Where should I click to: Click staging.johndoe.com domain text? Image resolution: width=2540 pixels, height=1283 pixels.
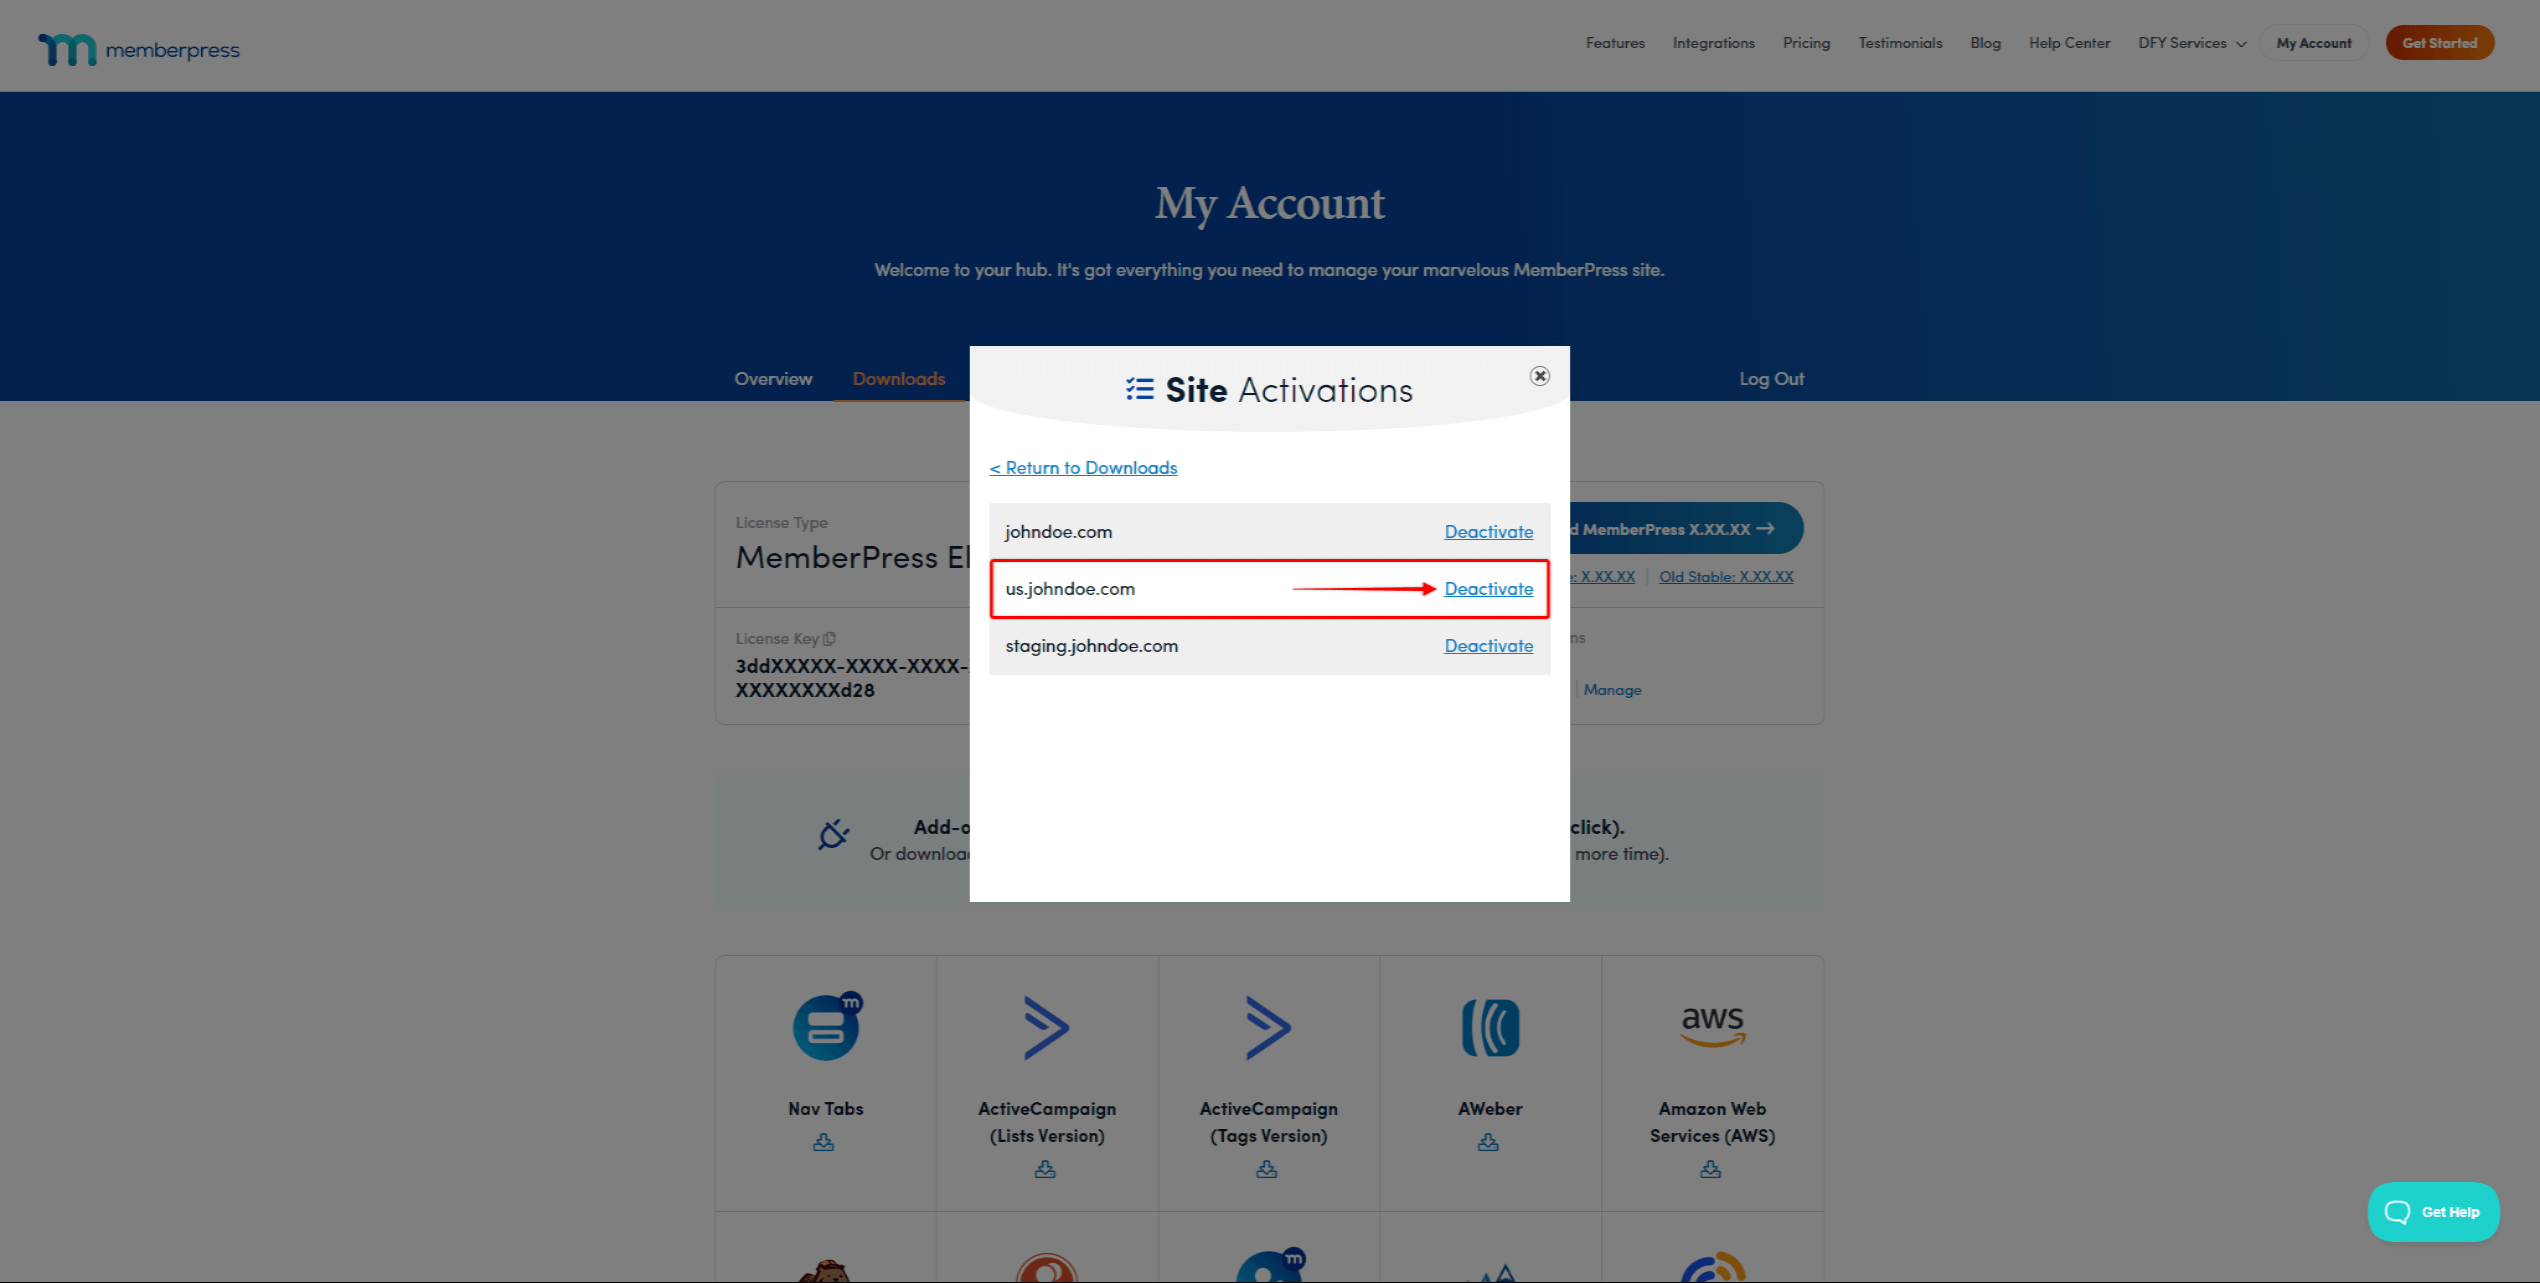point(1091,646)
